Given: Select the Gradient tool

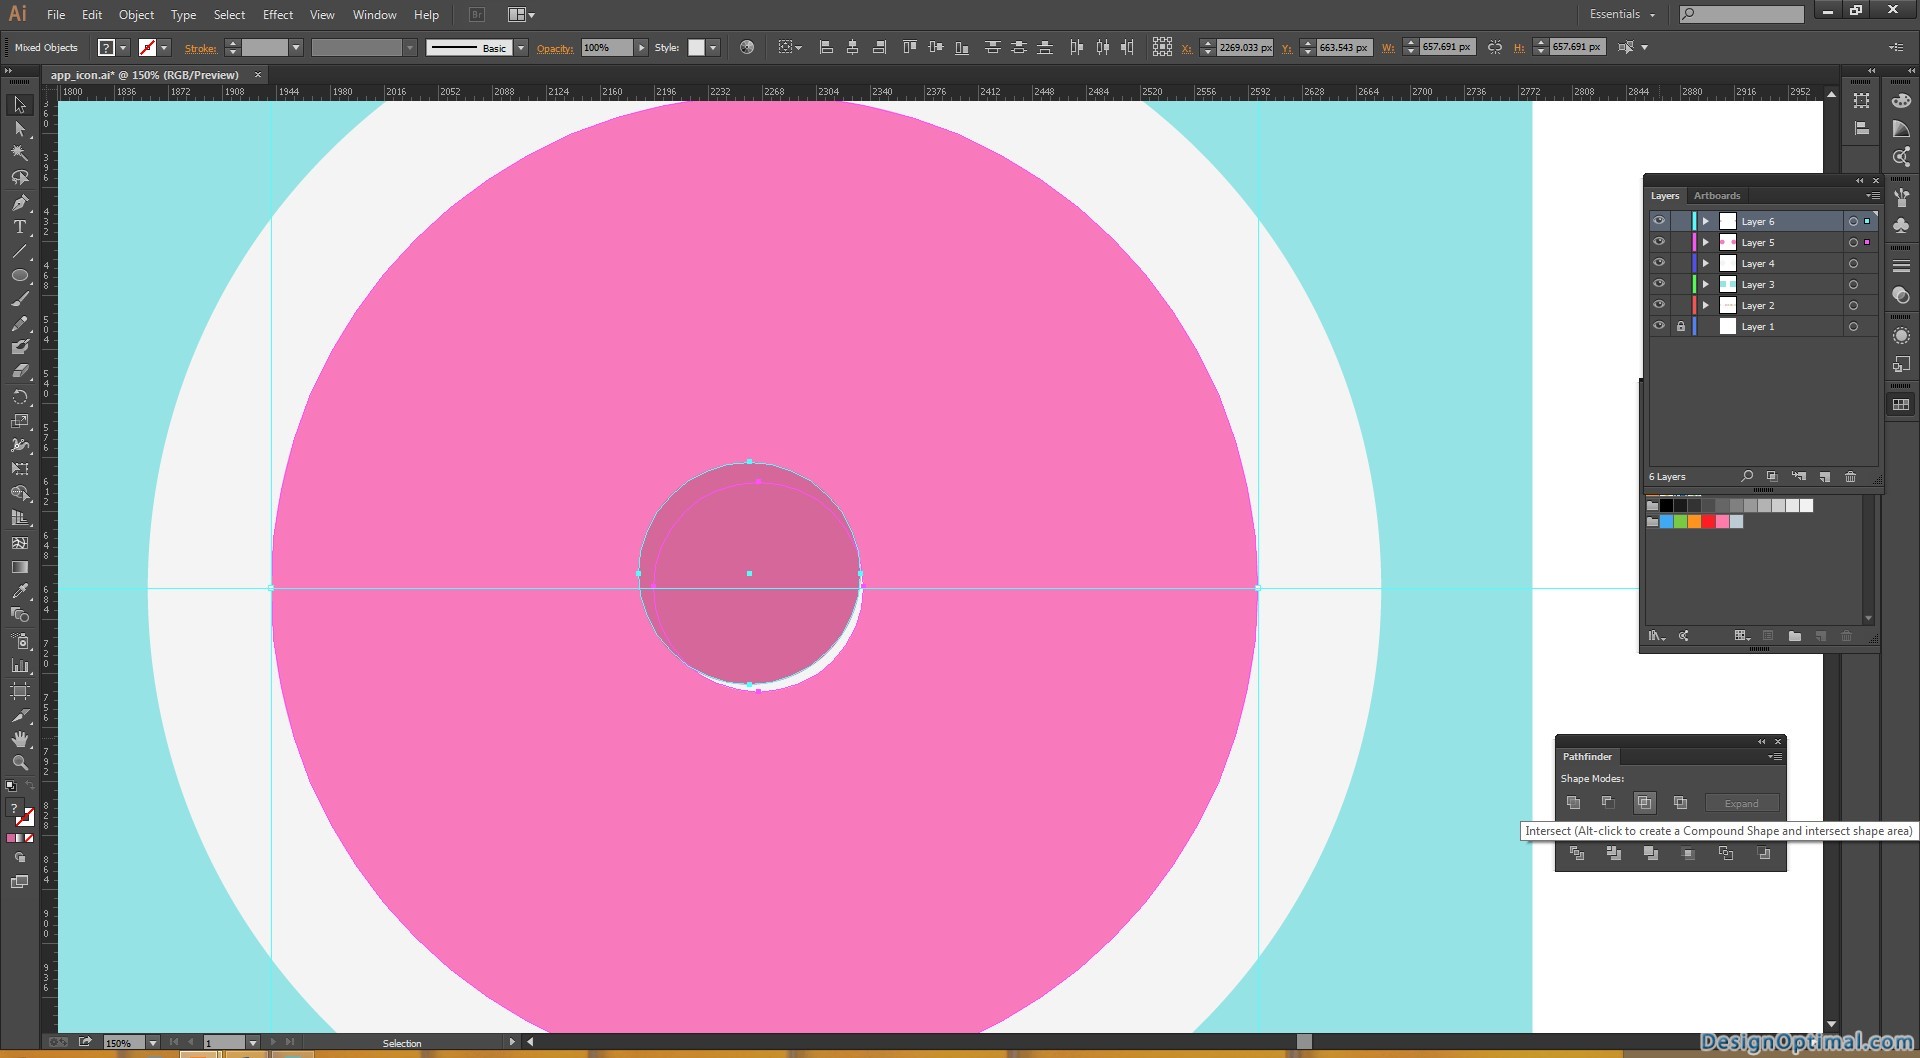Looking at the screenshot, I should (x=19, y=567).
